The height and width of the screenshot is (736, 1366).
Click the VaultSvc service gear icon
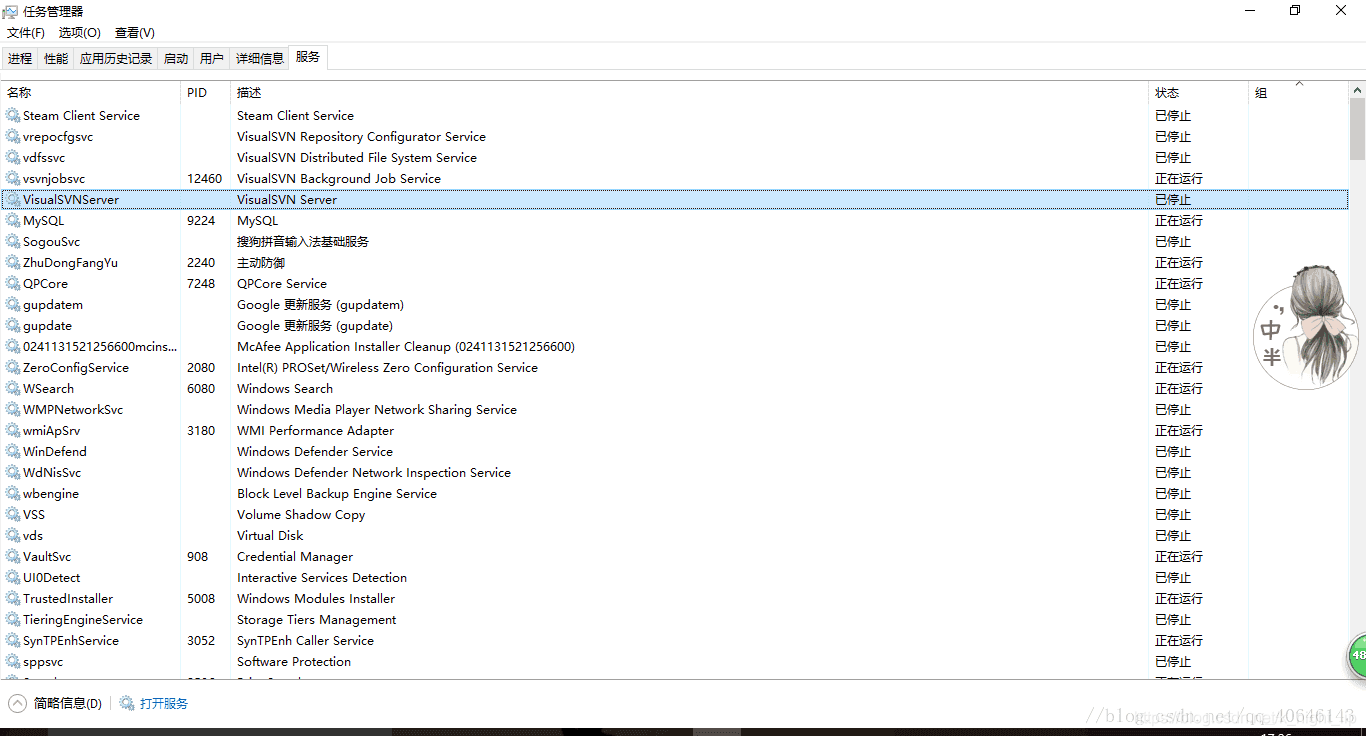click(x=13, y=557)
